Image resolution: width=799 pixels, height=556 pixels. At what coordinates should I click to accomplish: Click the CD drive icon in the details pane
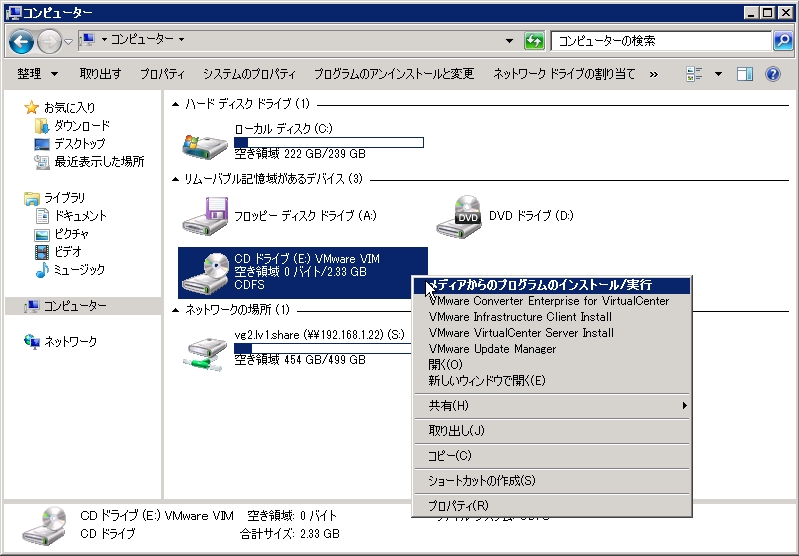45,525
